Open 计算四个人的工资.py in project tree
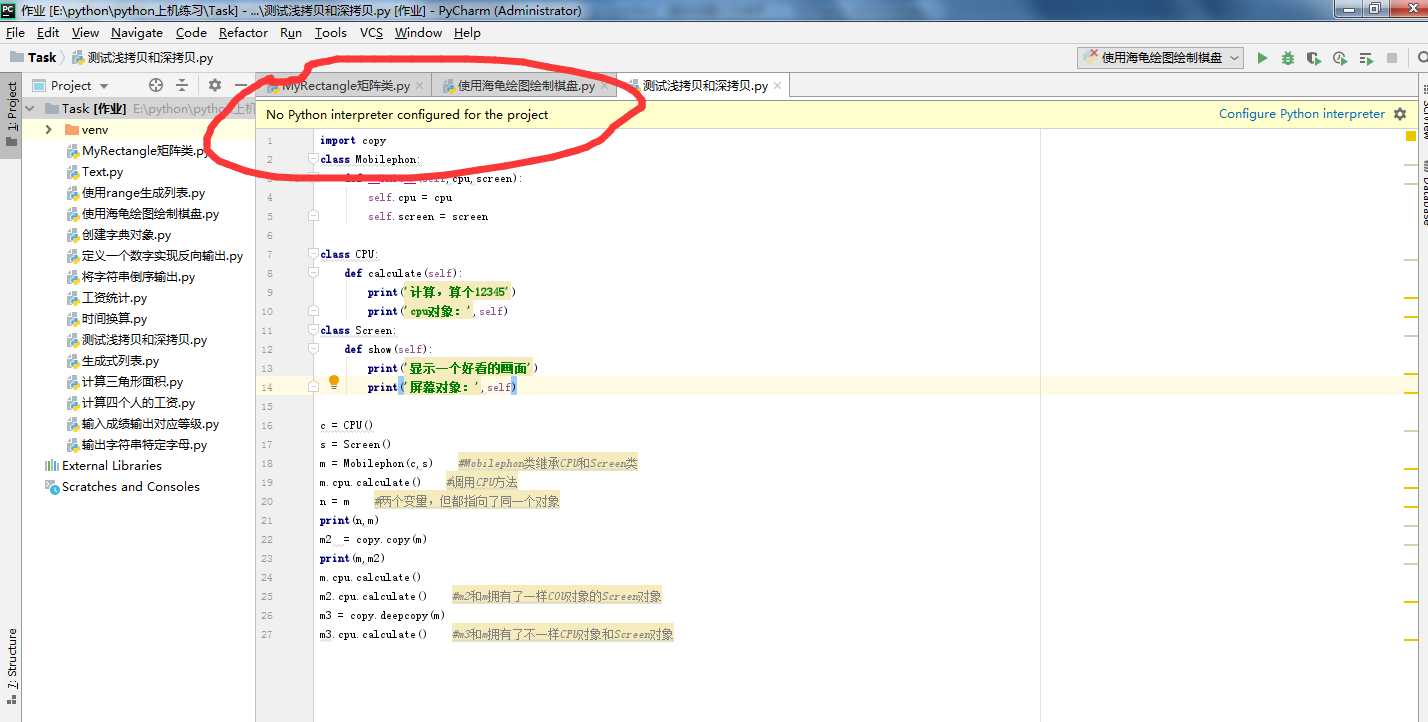1428x722 pixels. click(138, 403)
